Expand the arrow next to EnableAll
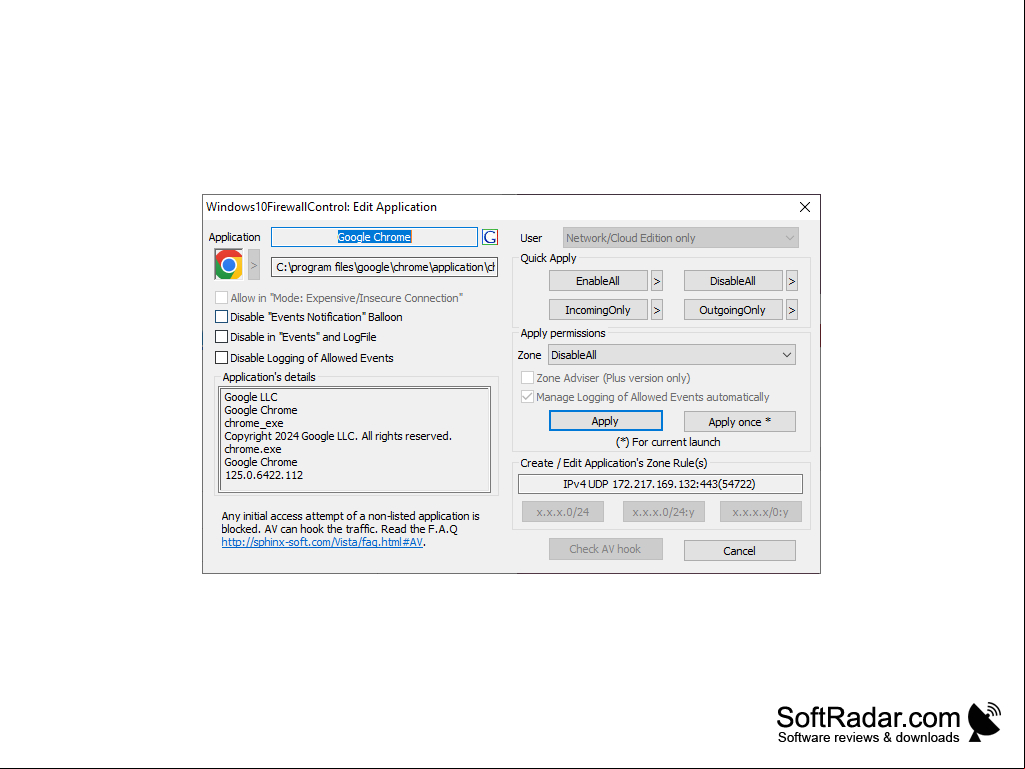The image size is (1025, 769). pos(657,281)
